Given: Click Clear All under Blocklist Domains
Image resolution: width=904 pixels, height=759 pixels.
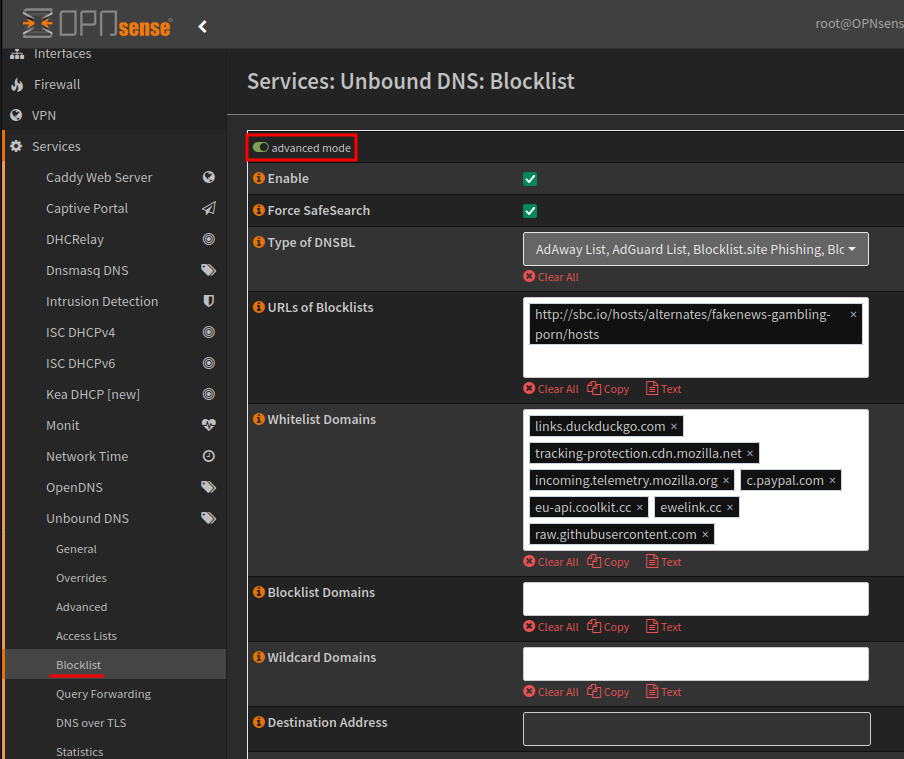Looking at the screenshot, I should tap(551, 627).
